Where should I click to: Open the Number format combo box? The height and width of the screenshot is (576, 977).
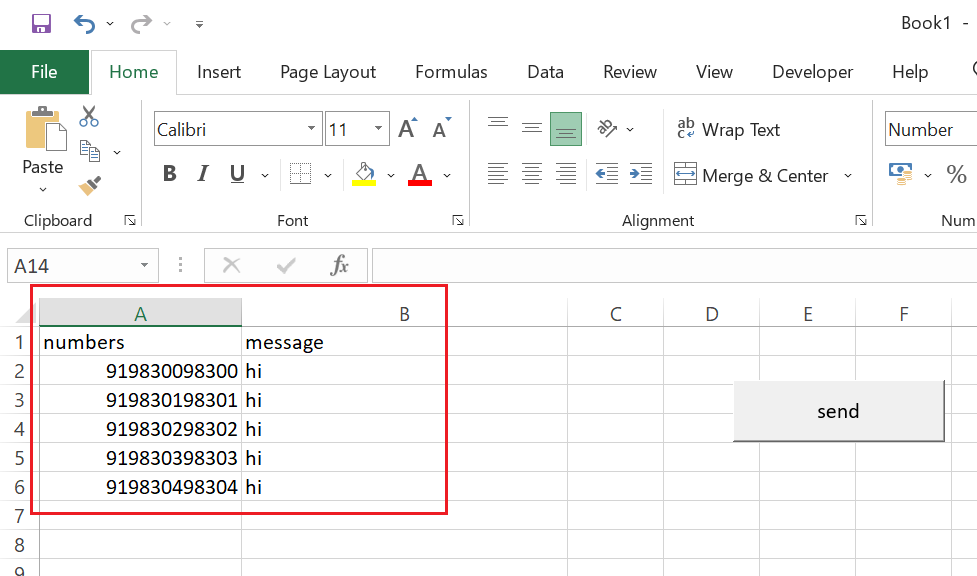click(931, 129)
